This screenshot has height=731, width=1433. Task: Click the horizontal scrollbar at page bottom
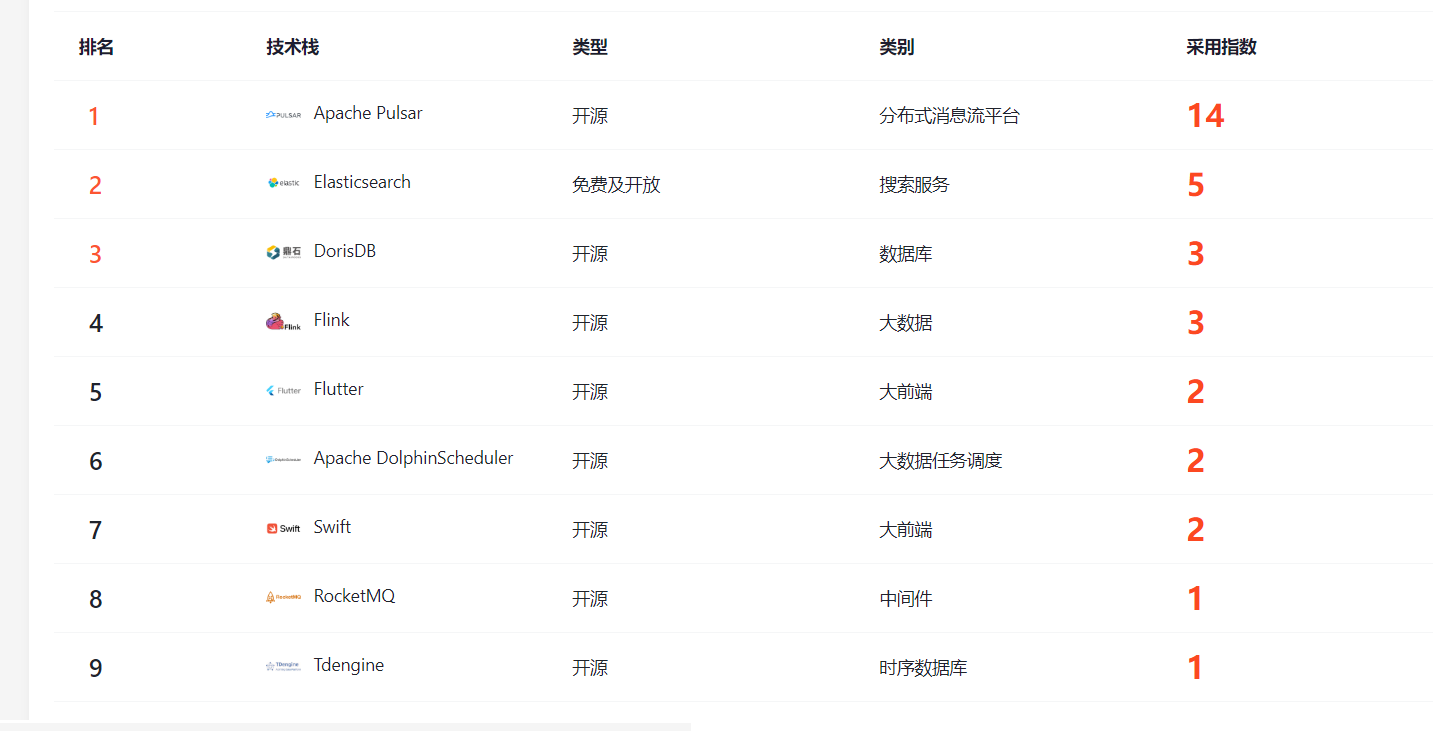pos(345,726)
